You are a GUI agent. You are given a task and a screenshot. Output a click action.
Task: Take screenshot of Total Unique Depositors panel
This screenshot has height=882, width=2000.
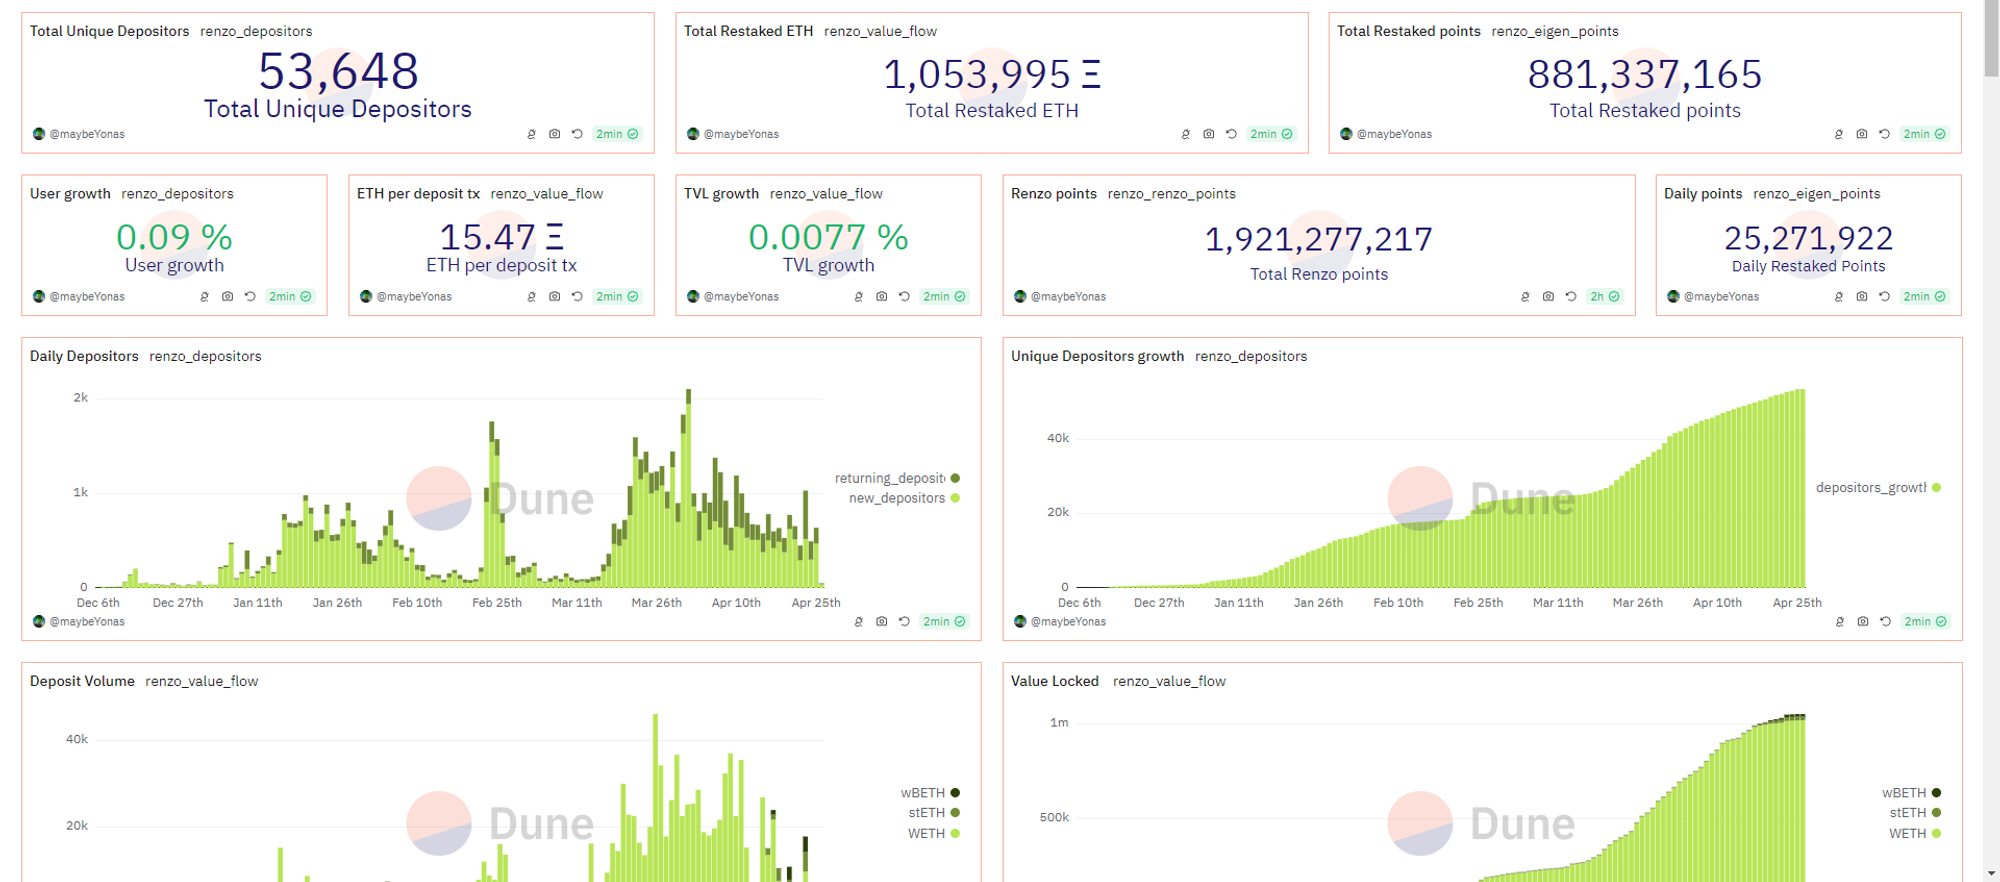point(554,134)
